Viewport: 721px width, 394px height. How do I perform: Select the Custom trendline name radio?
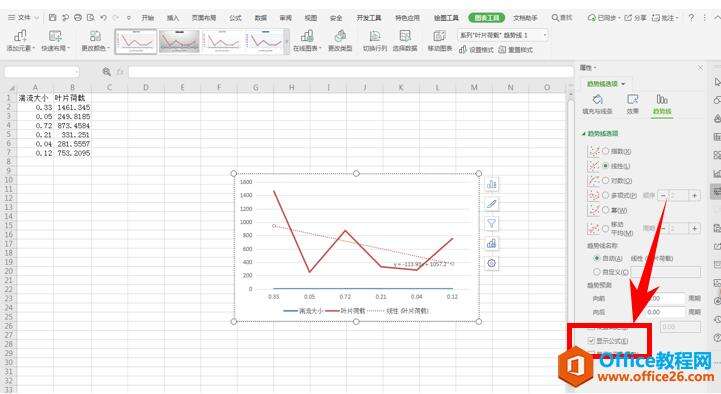coord(597,272)
